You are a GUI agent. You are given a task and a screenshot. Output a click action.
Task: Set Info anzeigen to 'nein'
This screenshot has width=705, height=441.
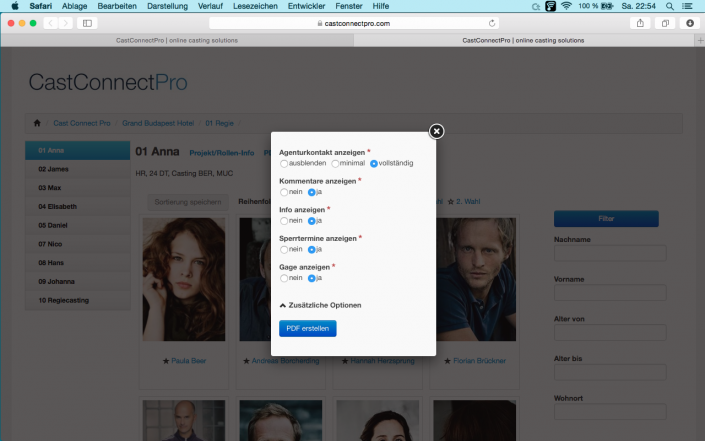point(284,221)
